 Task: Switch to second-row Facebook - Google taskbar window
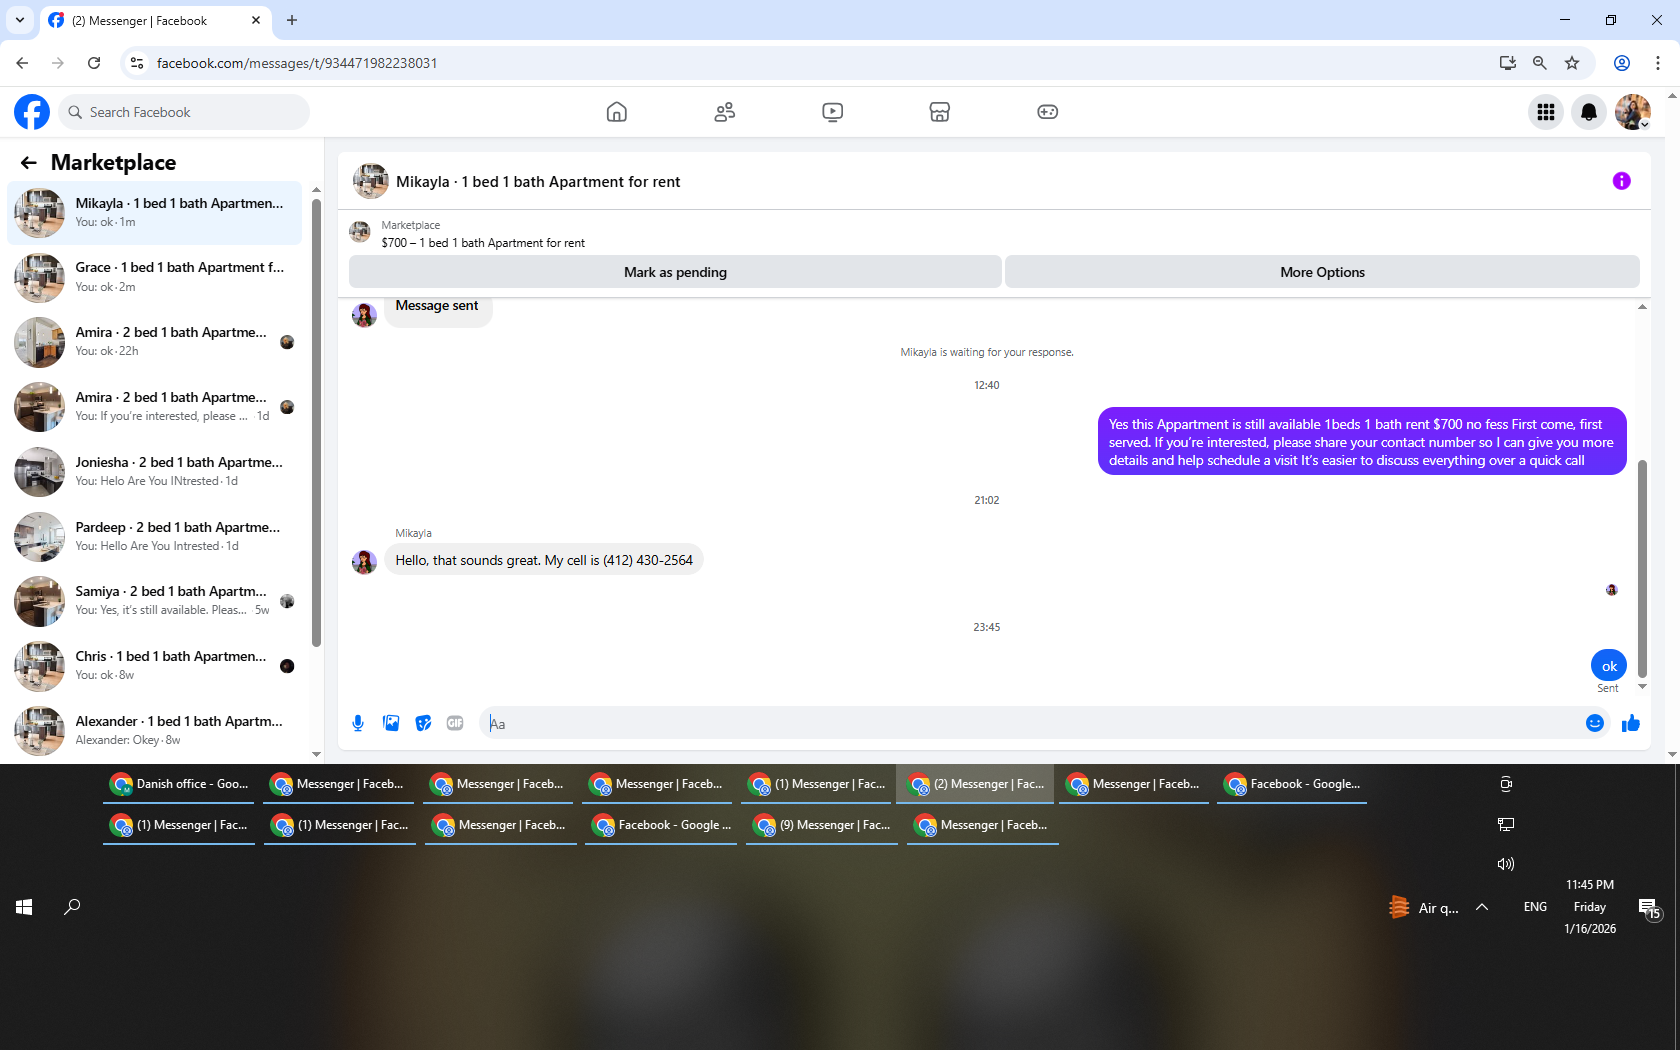pos(661,825)
